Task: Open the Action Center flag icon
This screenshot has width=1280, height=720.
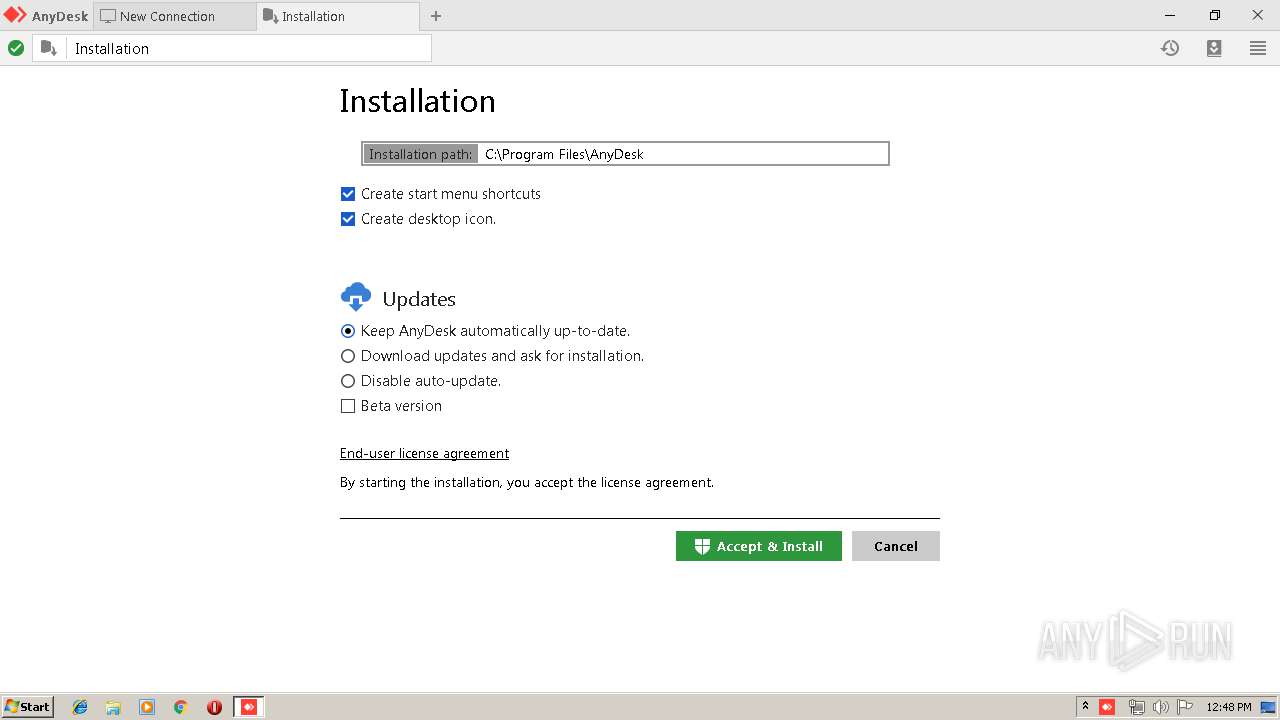Action: pos(1185,707)
